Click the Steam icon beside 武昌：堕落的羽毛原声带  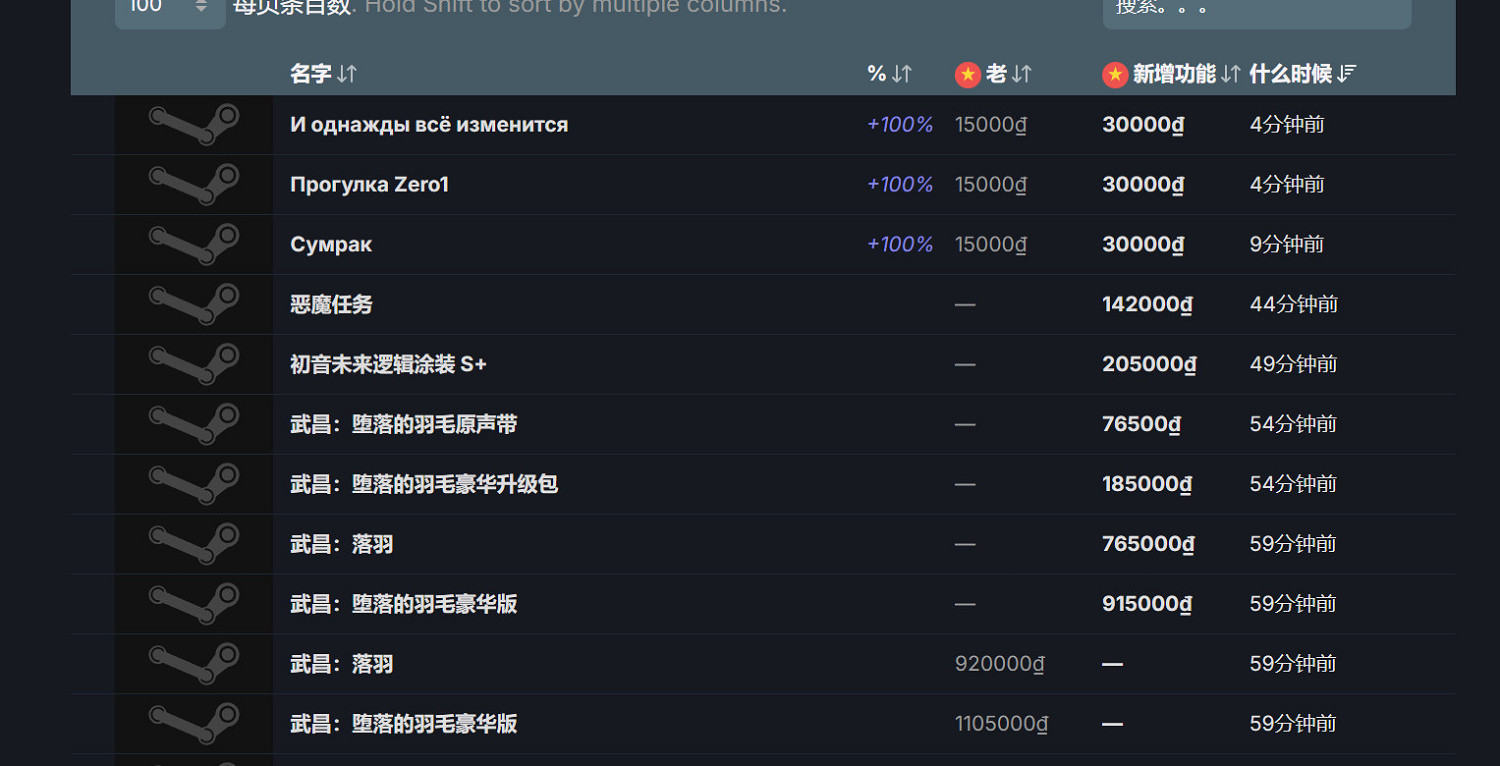point(194,425)
